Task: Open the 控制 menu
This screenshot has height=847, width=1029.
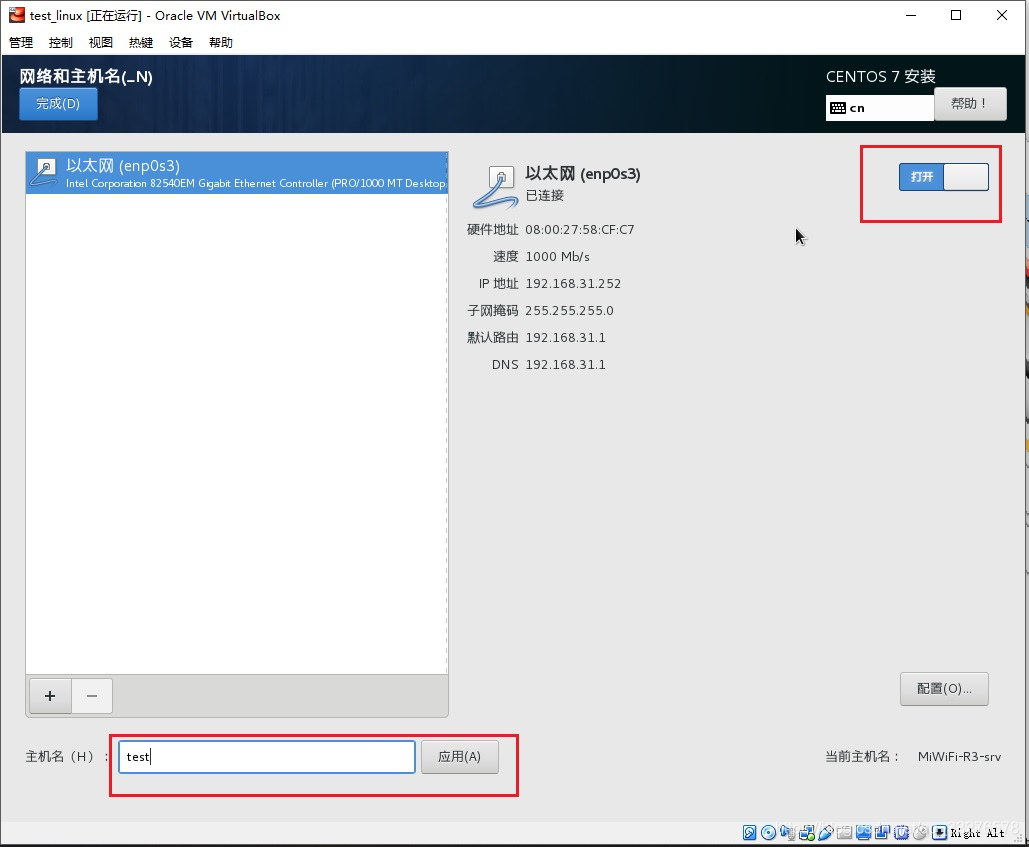Action: click(60, 43)
